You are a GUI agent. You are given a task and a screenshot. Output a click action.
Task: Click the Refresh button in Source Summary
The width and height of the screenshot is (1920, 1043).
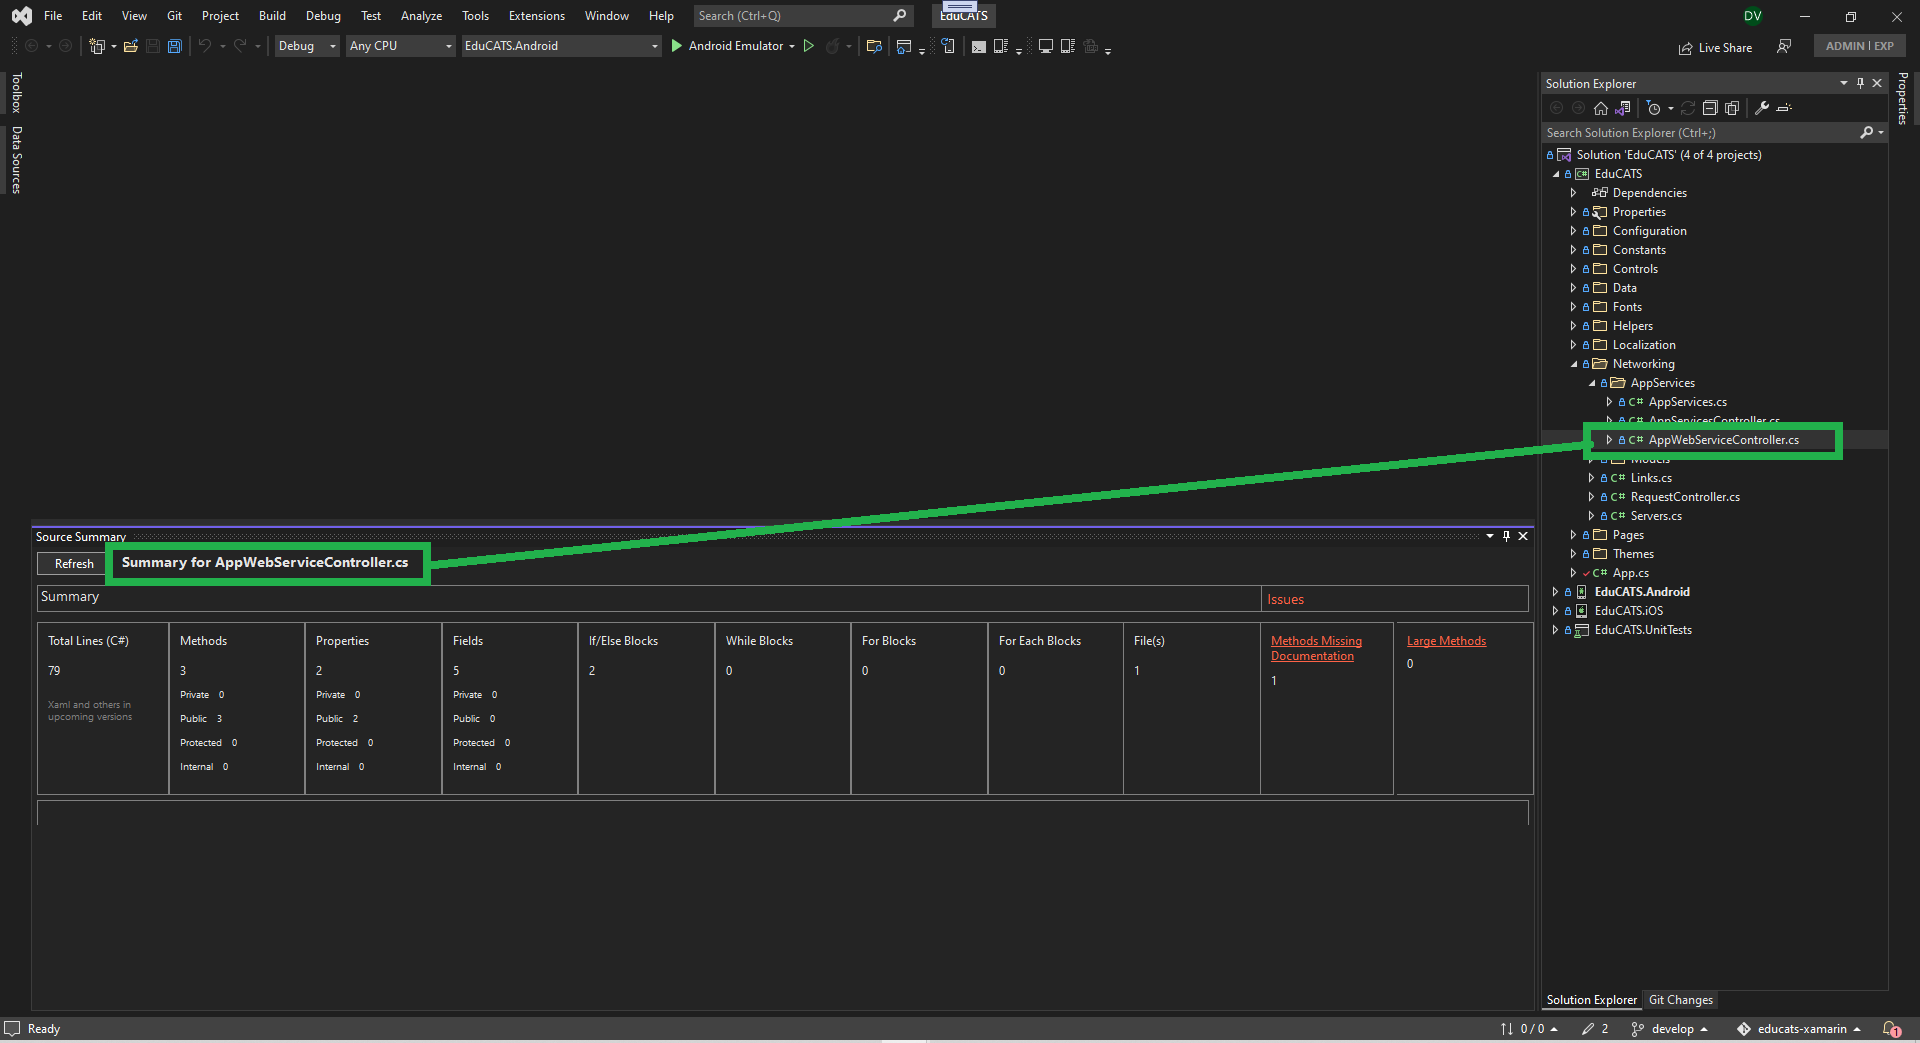(70, 563)
